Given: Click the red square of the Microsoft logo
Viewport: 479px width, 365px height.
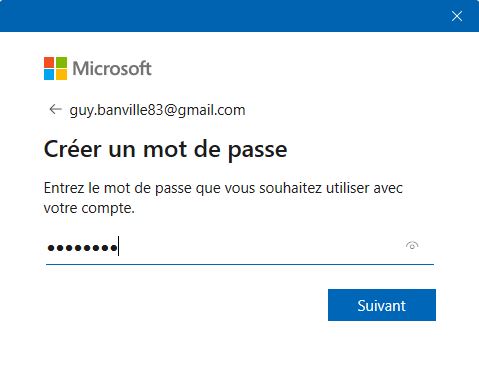Looking at the screenshot, I should 49,62.
